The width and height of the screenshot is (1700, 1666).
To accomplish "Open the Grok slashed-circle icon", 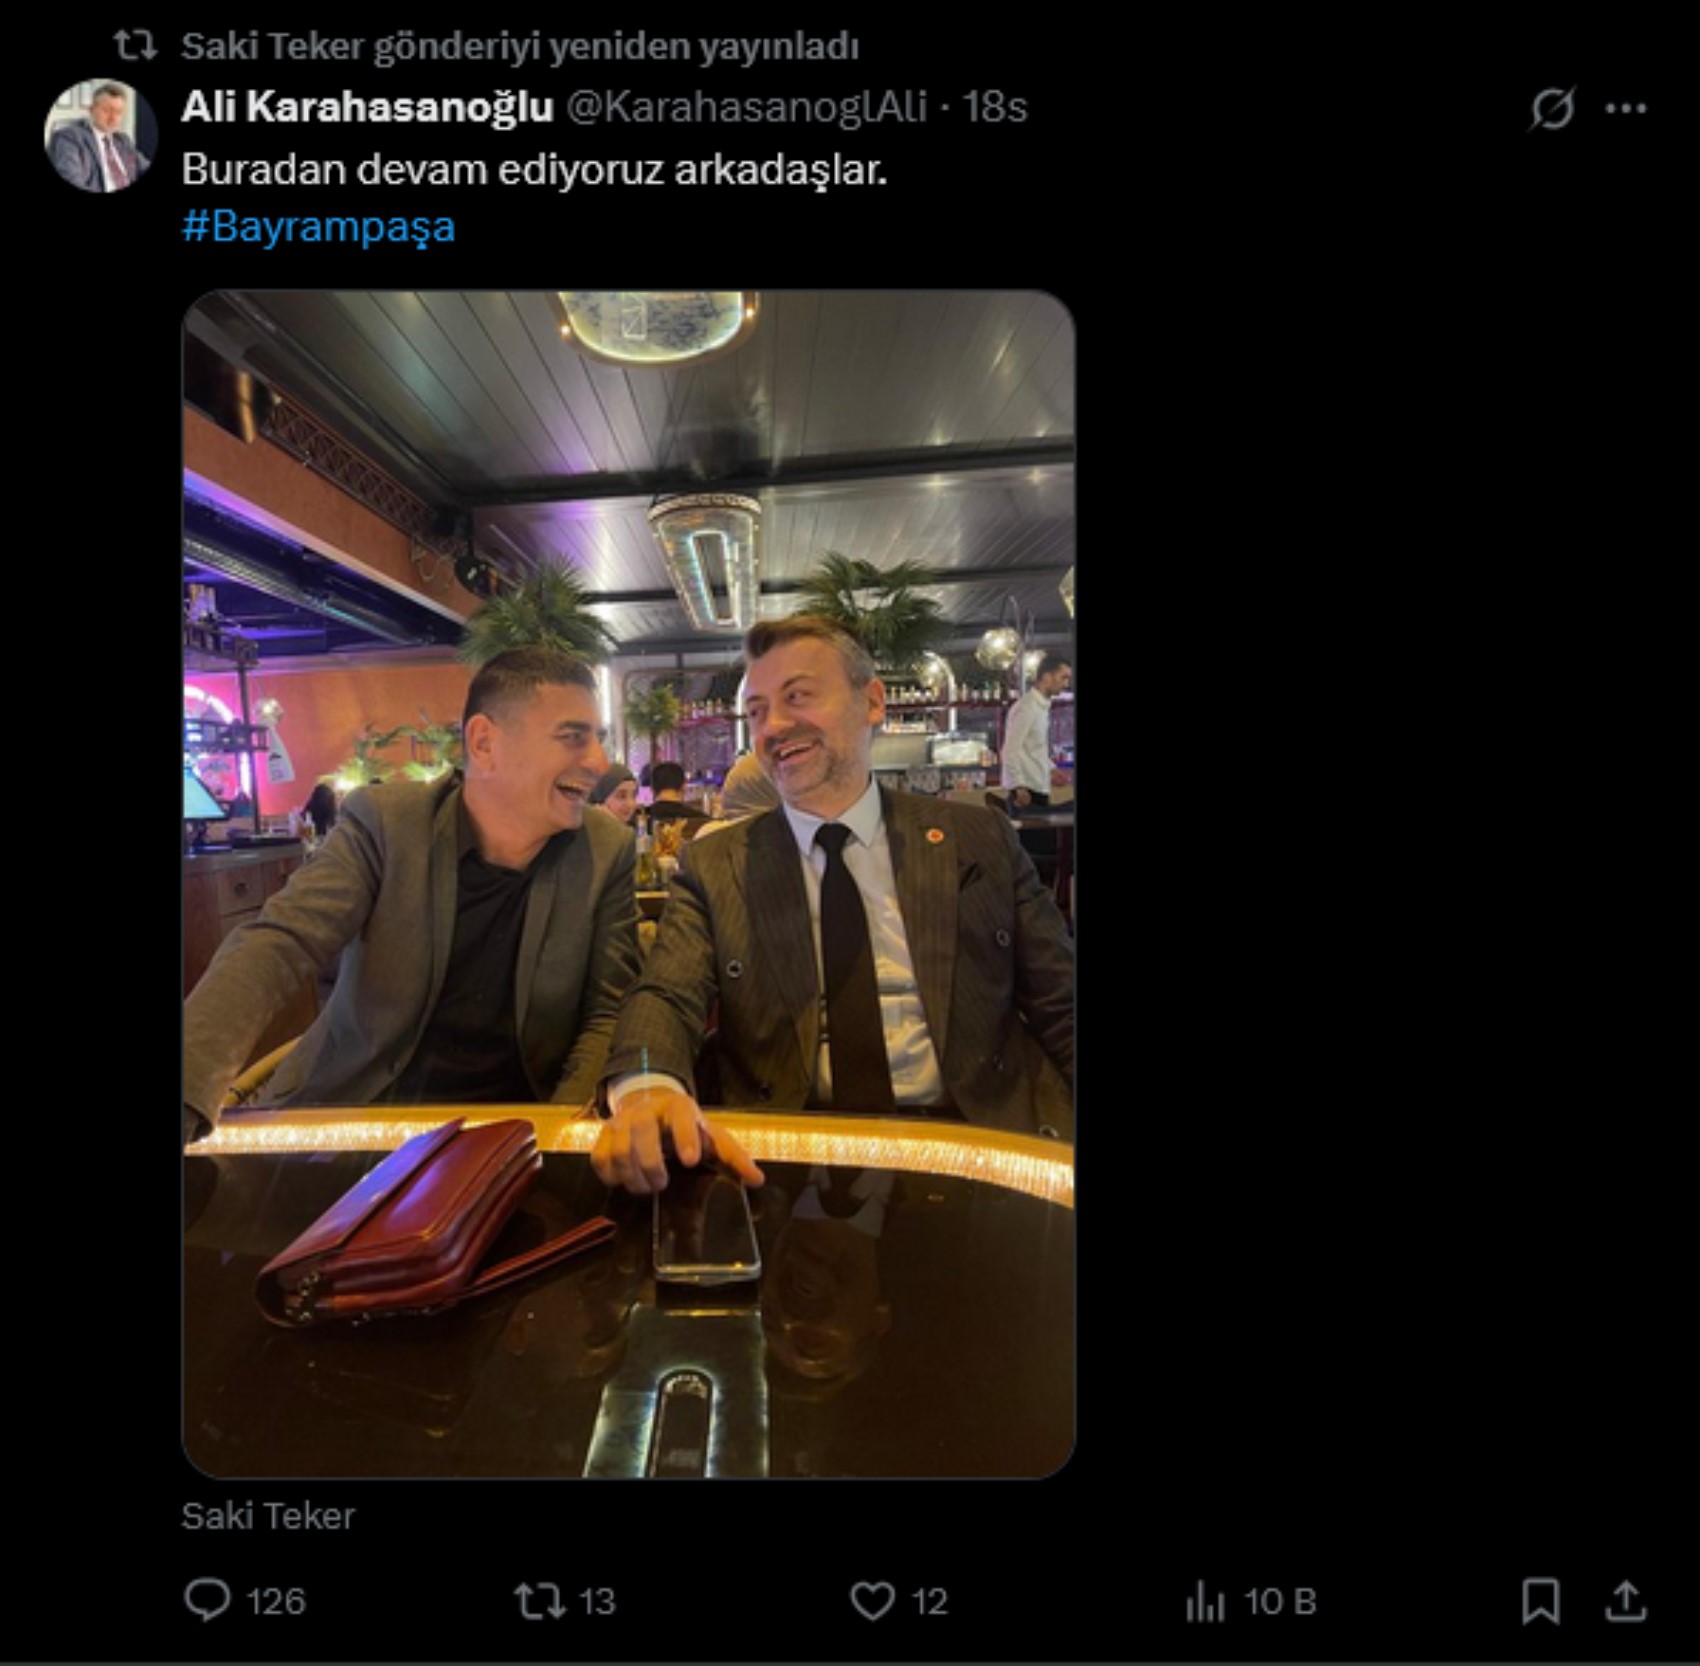I will click(1551, 108).
